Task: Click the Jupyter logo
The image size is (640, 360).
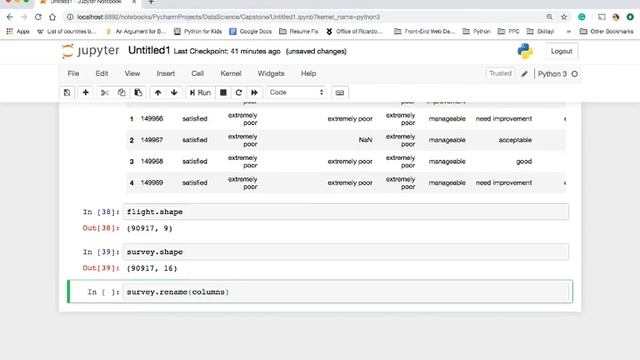Action: [90, 51]
